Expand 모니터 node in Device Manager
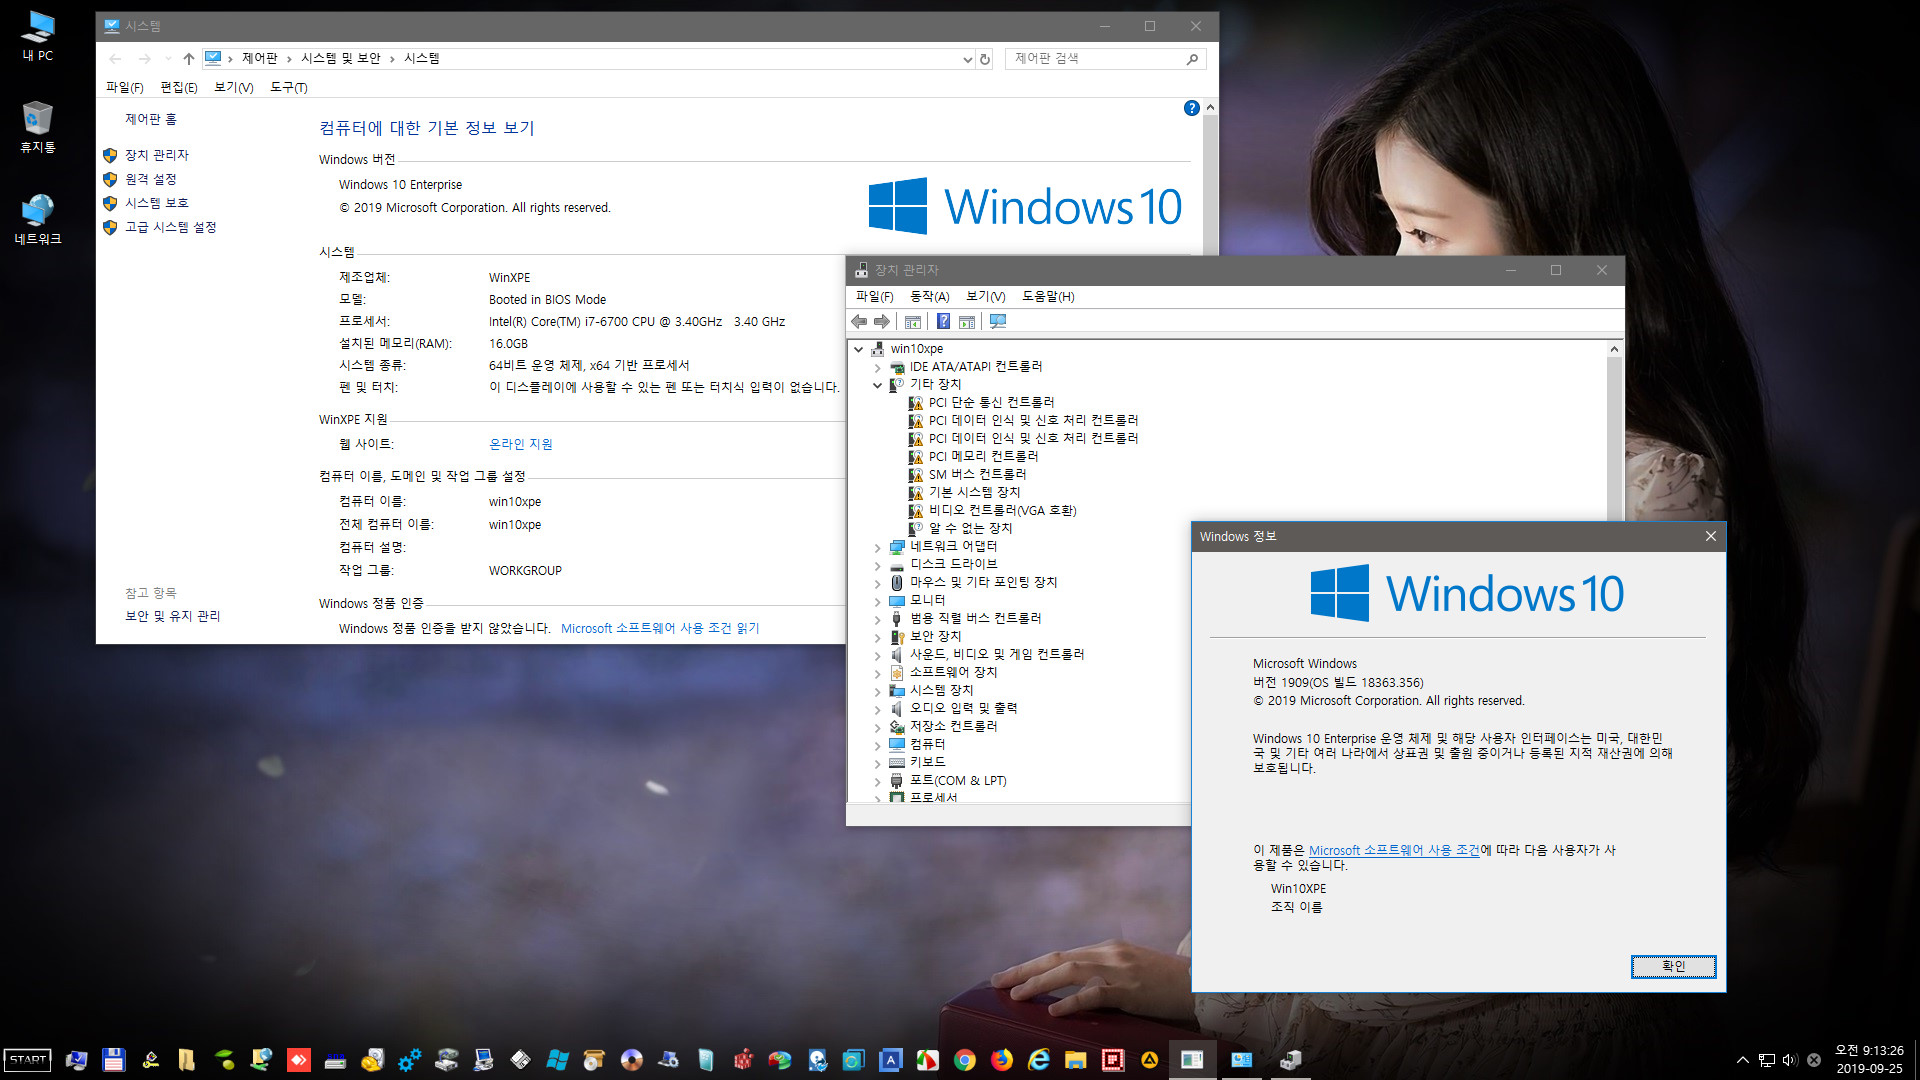 click(x=878, y=601)
